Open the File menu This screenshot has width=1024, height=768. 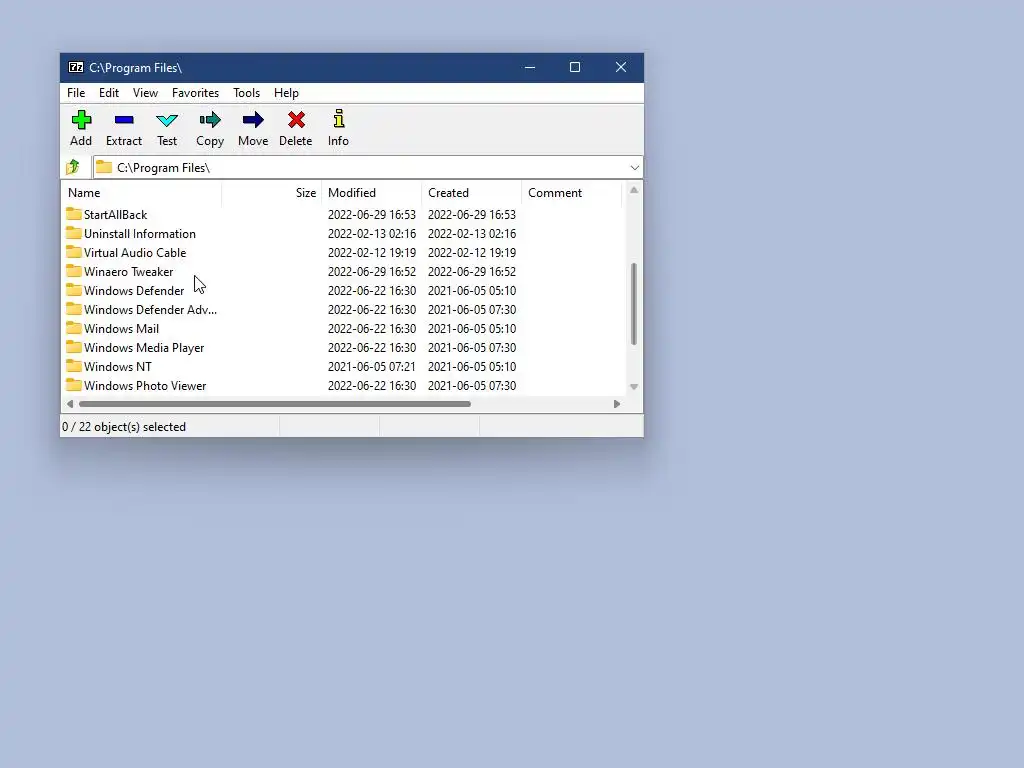76,93
